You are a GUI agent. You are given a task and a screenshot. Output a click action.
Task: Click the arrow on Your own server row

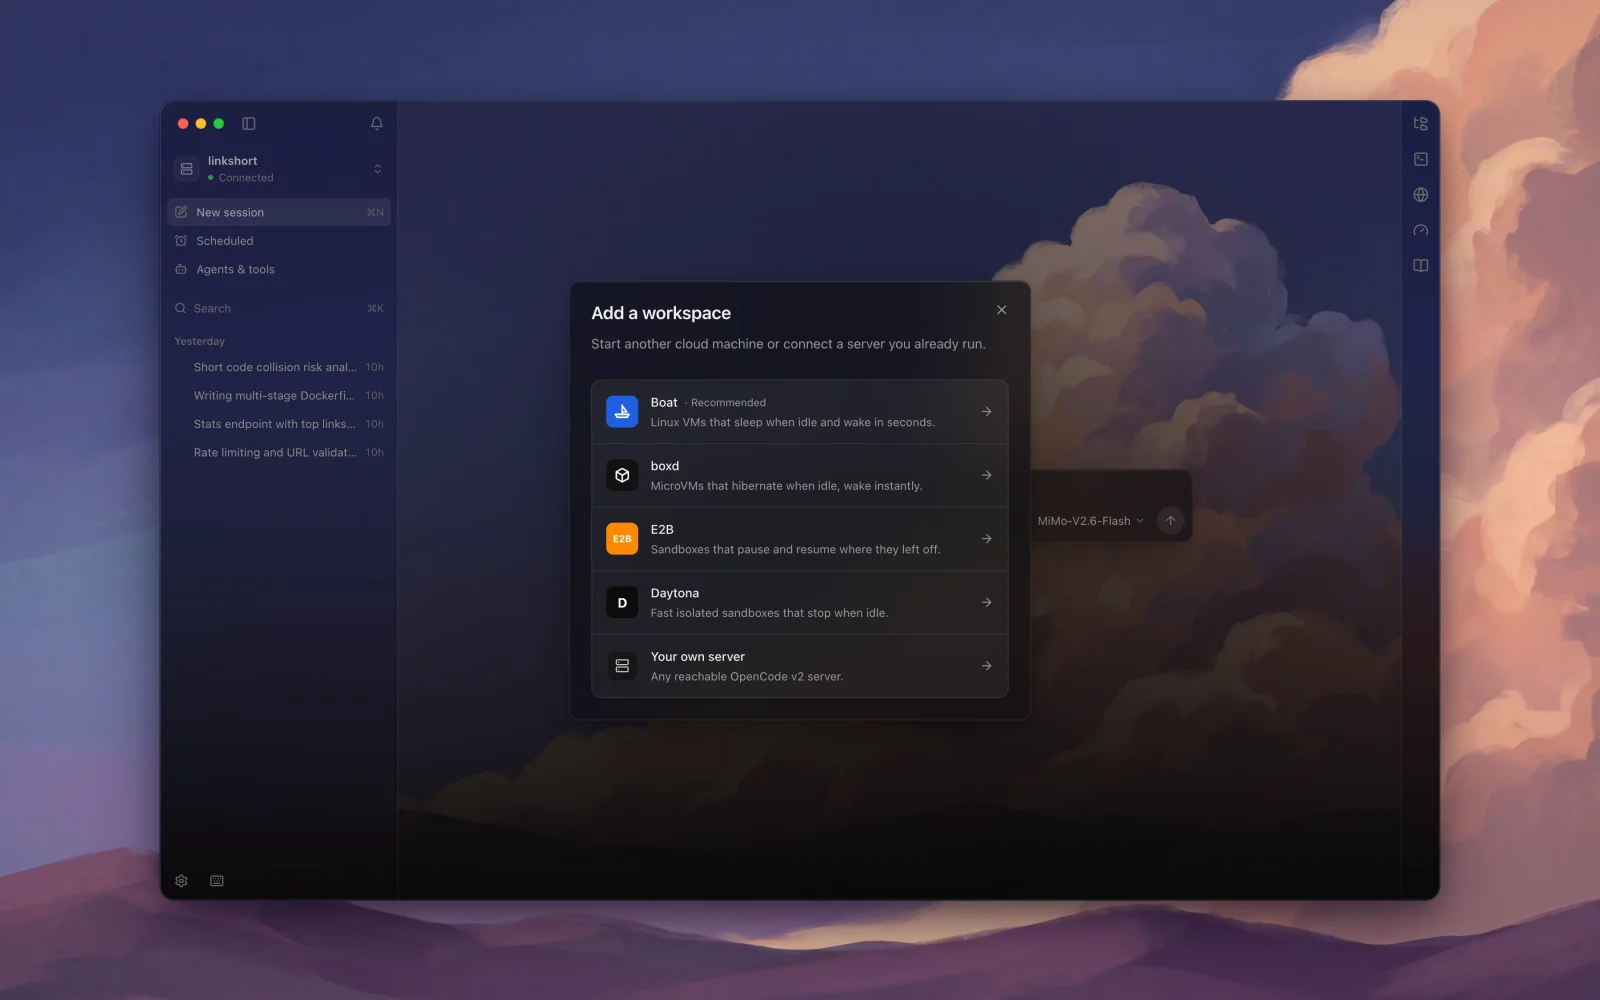pyautogui.click(x=987, y=666)
